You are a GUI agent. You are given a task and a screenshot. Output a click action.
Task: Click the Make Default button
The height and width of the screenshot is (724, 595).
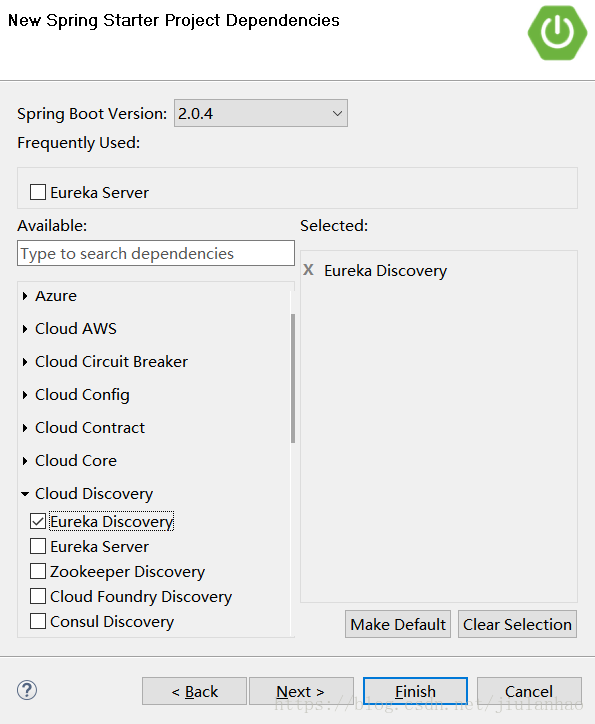click(398, 624)
